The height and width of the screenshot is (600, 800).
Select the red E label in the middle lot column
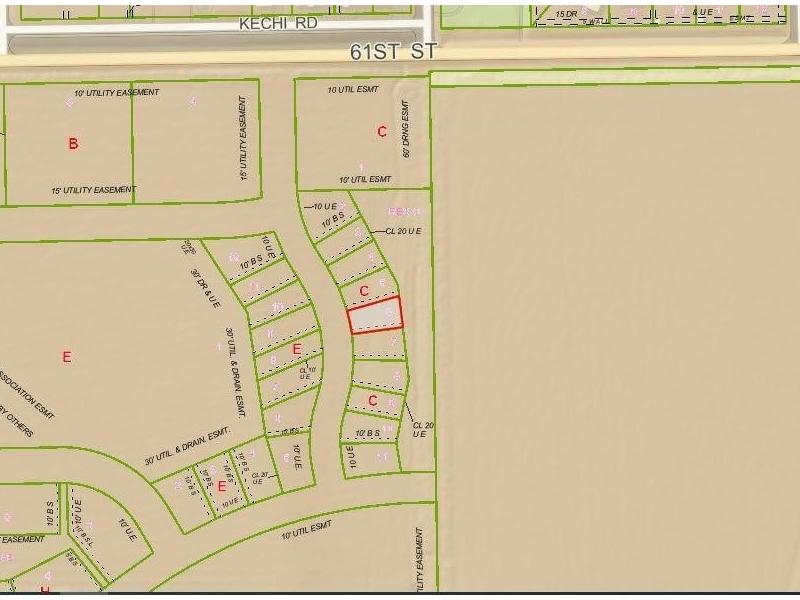click(297, 349)
